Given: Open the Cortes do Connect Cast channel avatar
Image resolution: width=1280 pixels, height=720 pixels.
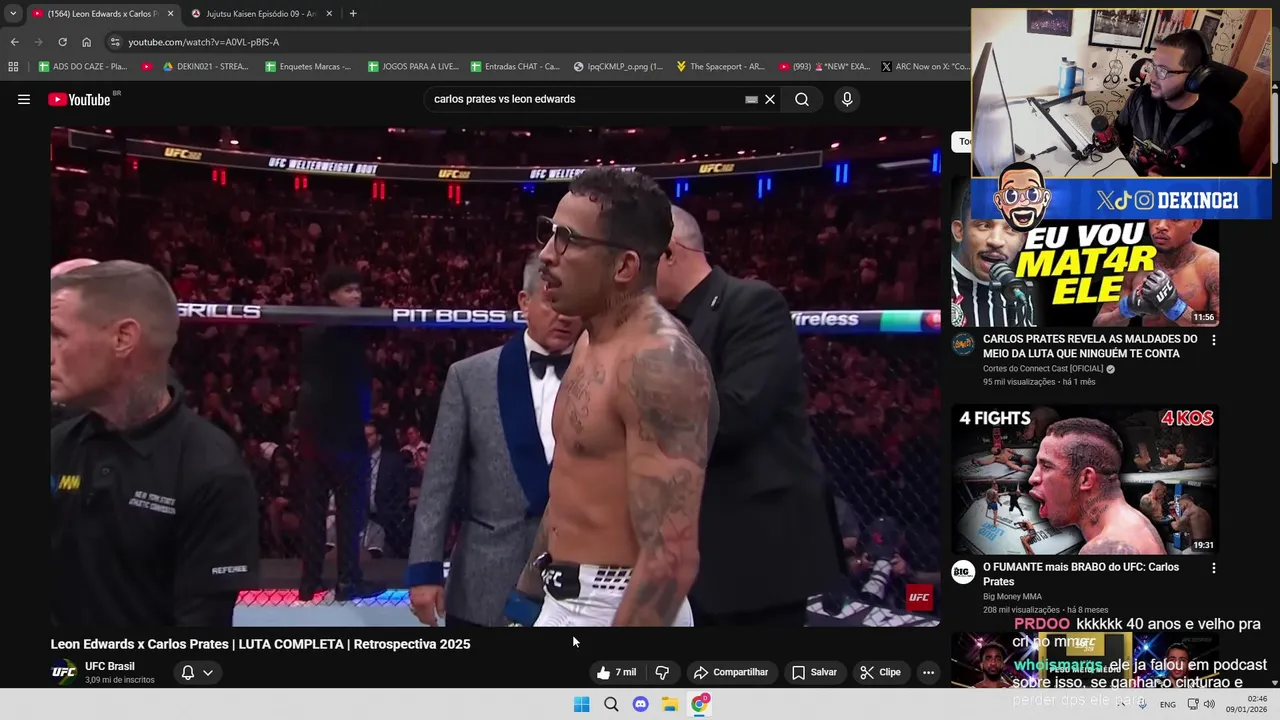Looking at the screenshot, I should click(963, 345).
